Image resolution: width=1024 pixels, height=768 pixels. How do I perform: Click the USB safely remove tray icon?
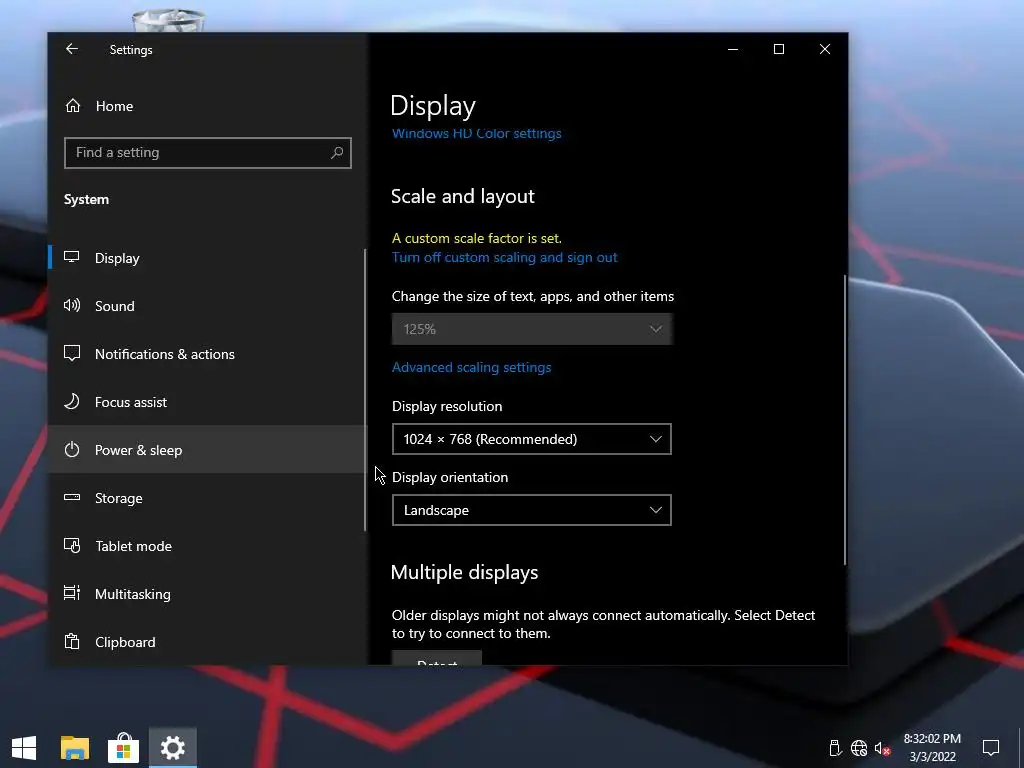coord(835,748)
